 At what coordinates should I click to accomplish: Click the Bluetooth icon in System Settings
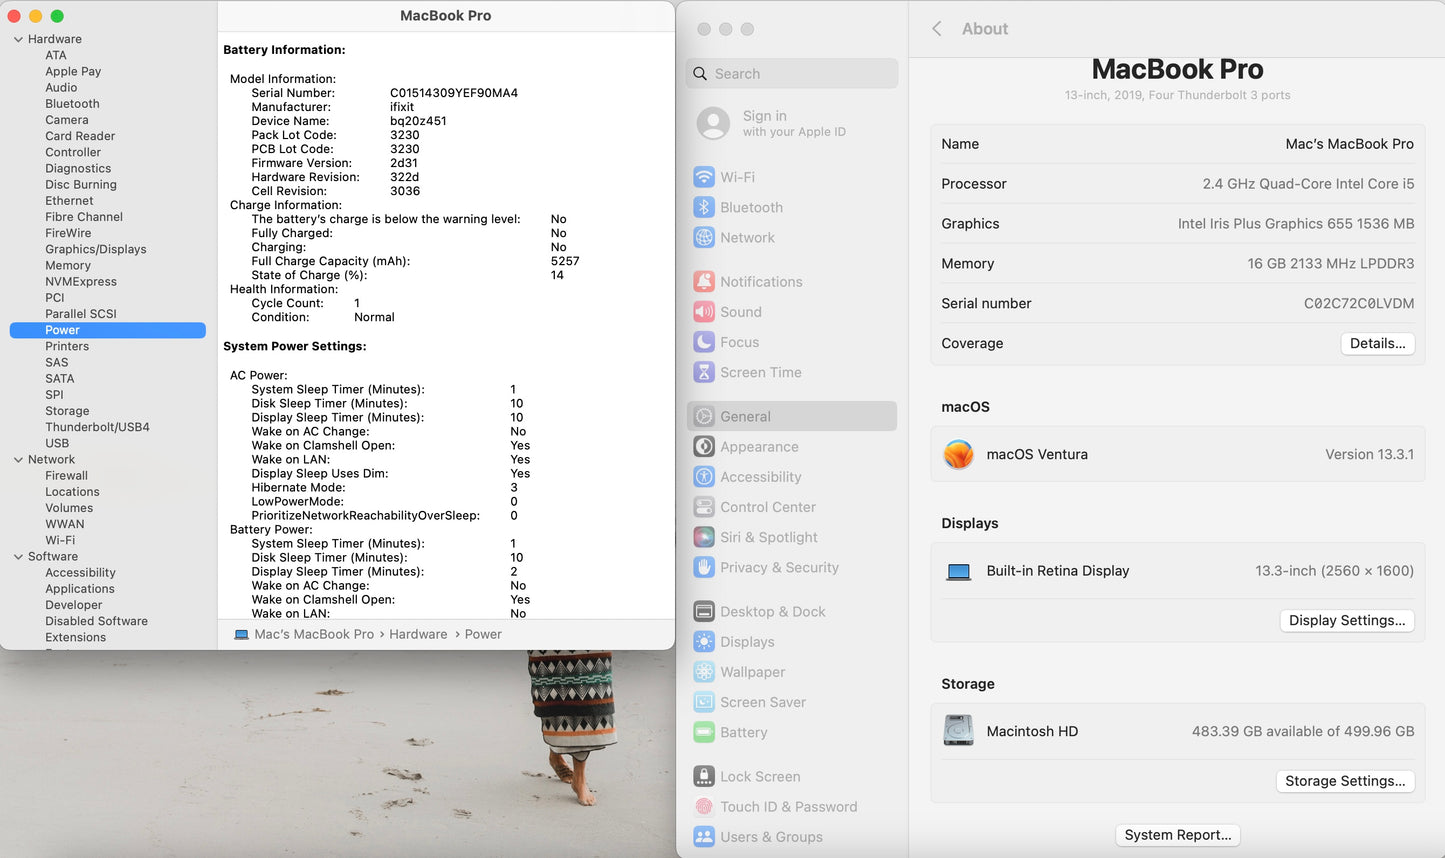704,207
